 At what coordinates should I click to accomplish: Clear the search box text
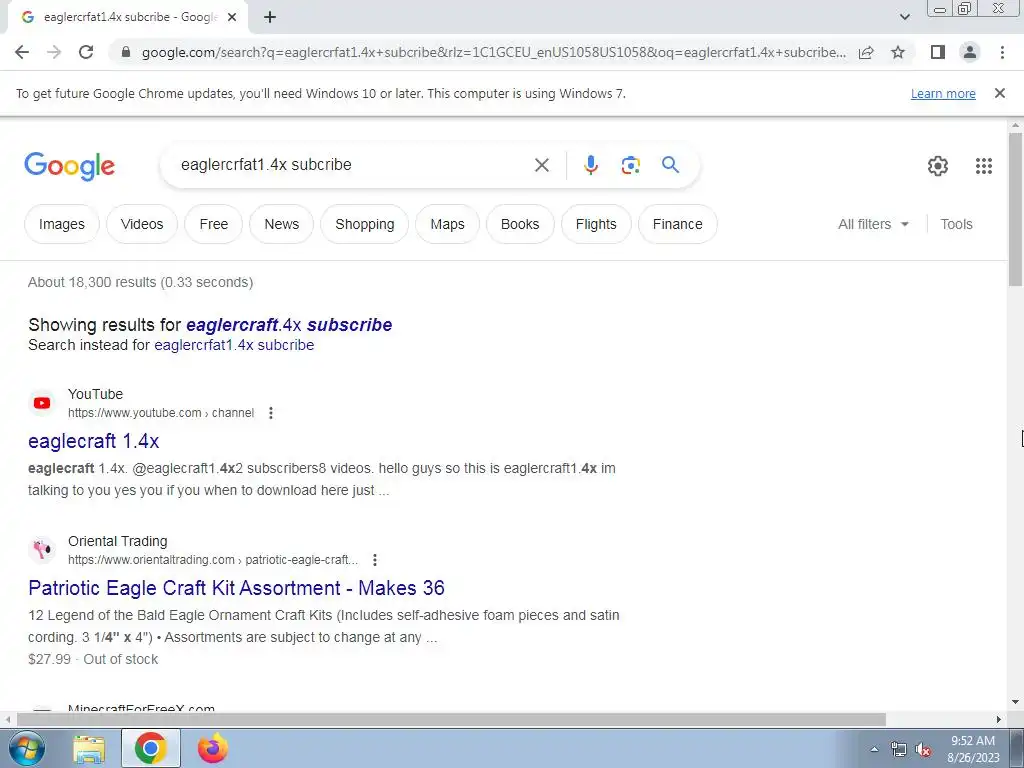(541, 165)
